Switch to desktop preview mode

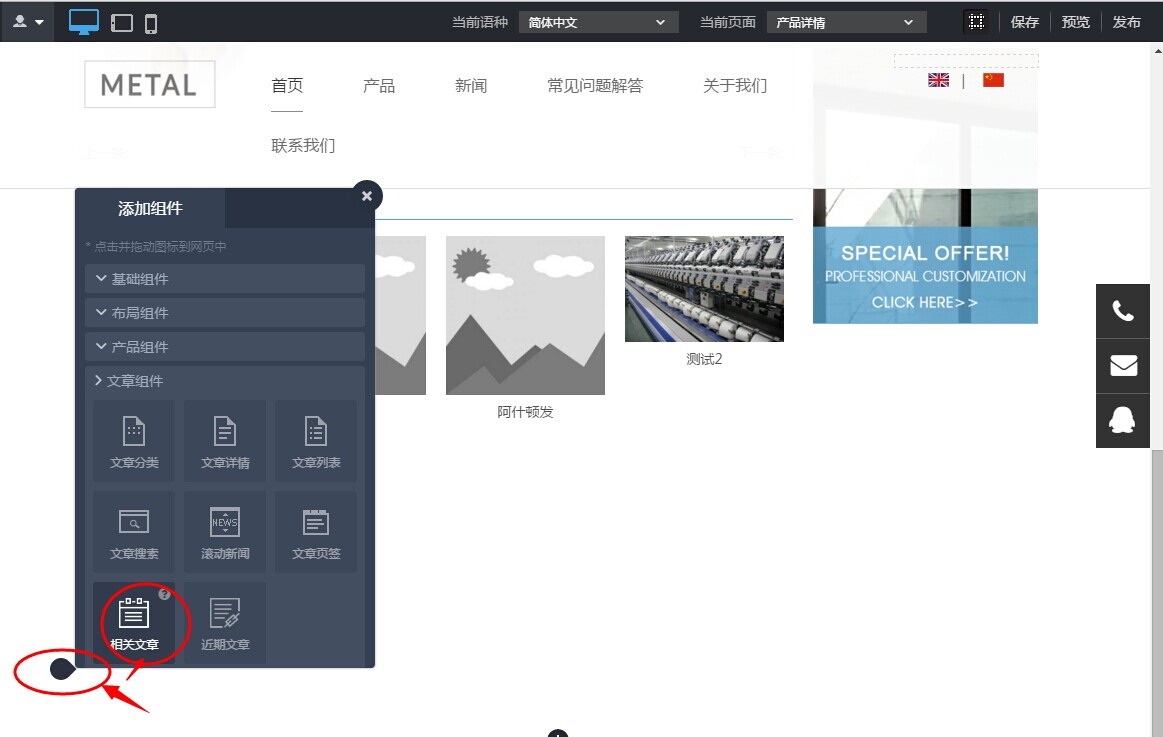(x=82, y=20)
